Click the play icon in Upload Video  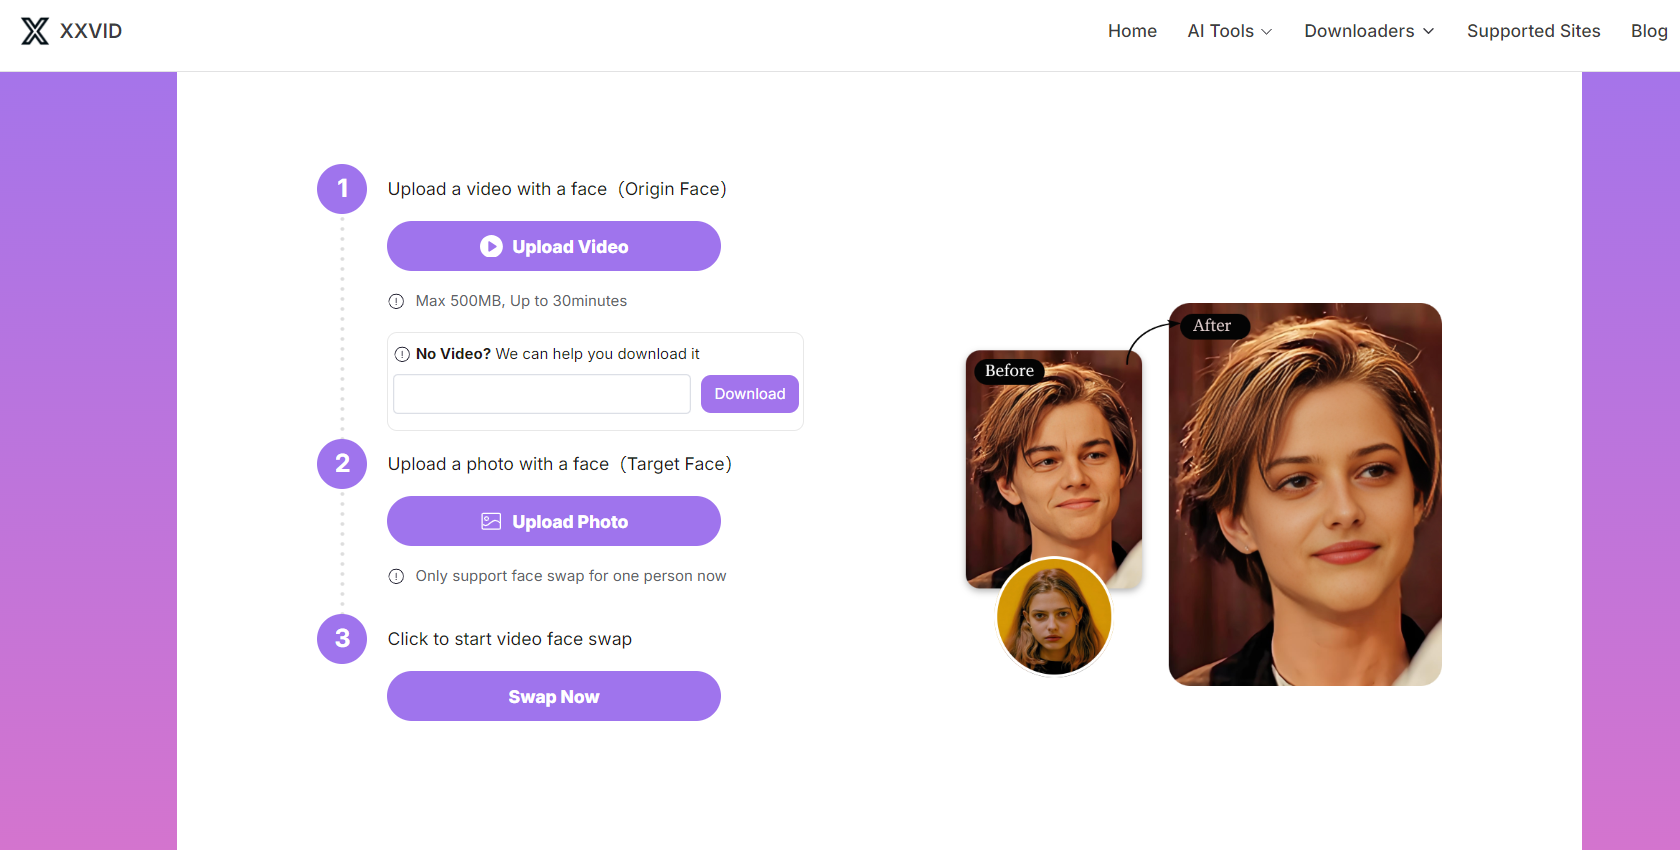[x=491, y=246]
